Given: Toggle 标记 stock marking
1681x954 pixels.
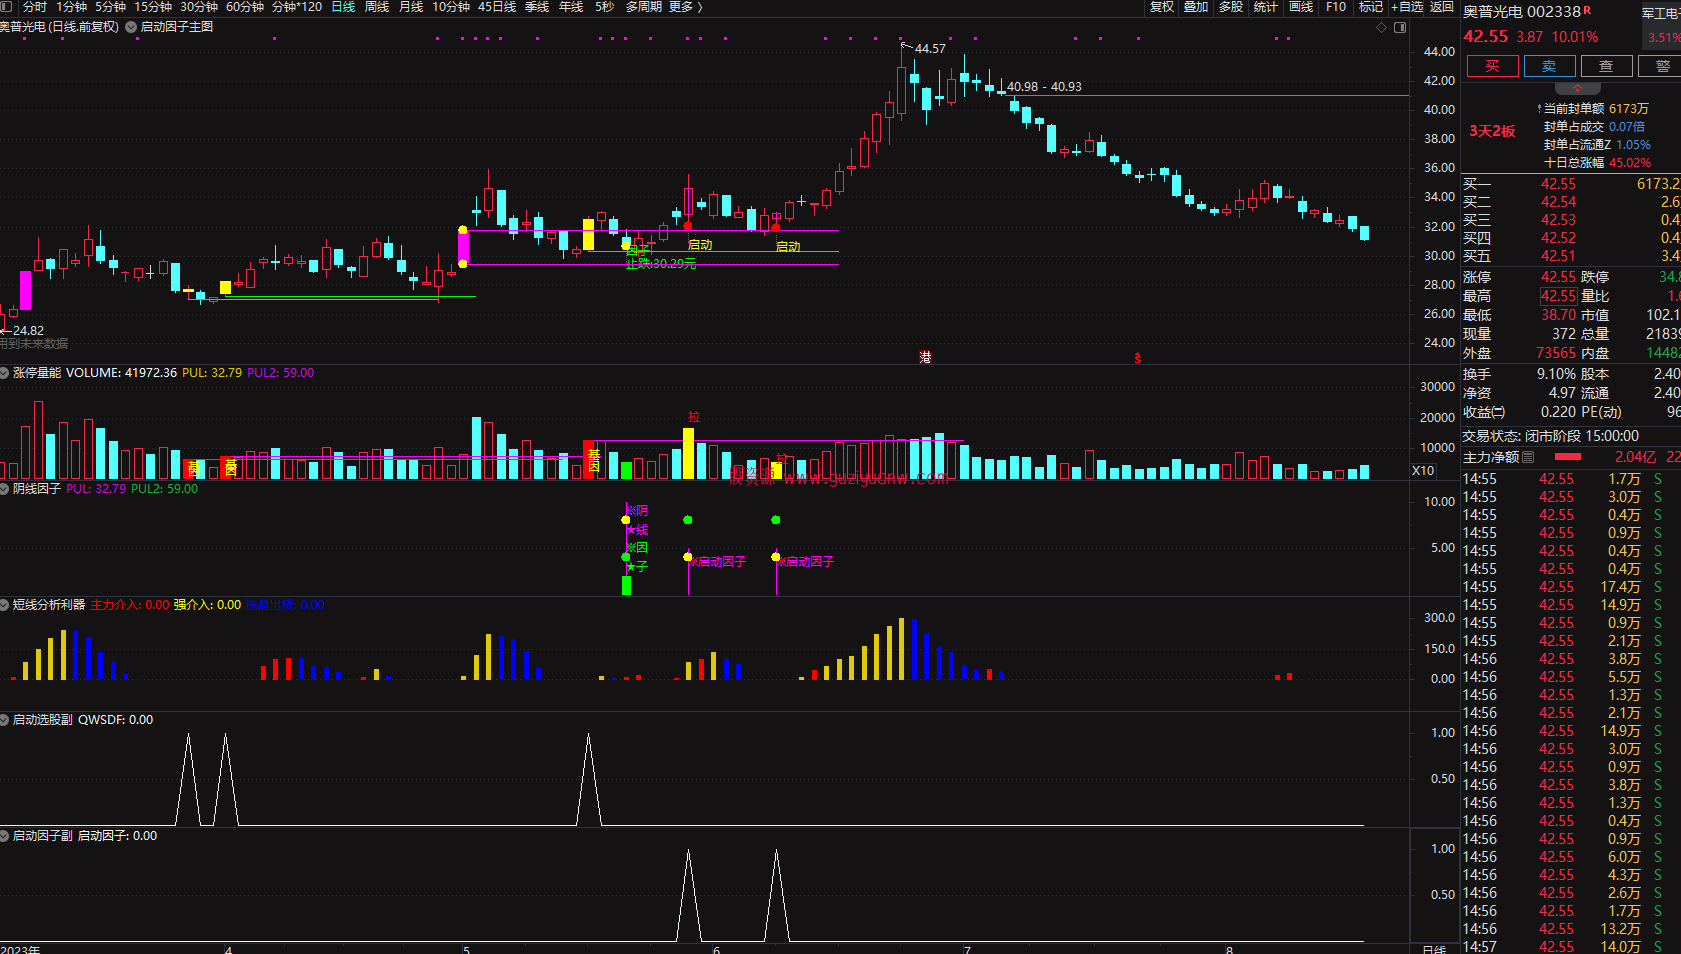Looking at the screenshot, I should [1370, 7].
